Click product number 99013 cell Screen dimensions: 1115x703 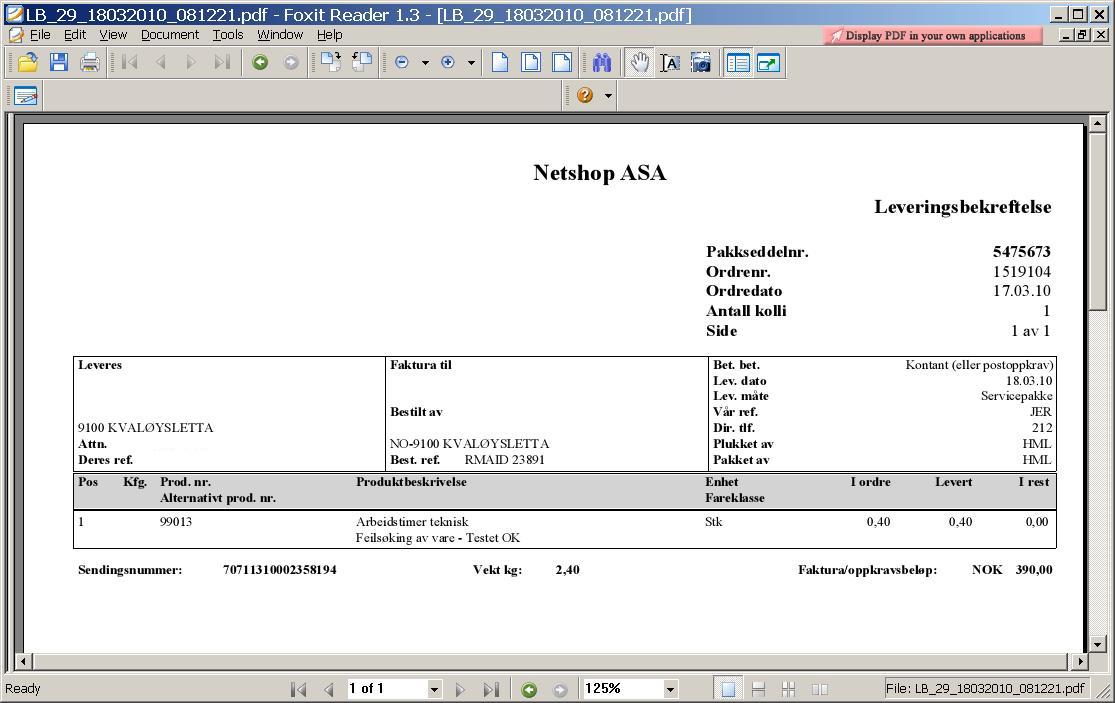coord(176,522)
